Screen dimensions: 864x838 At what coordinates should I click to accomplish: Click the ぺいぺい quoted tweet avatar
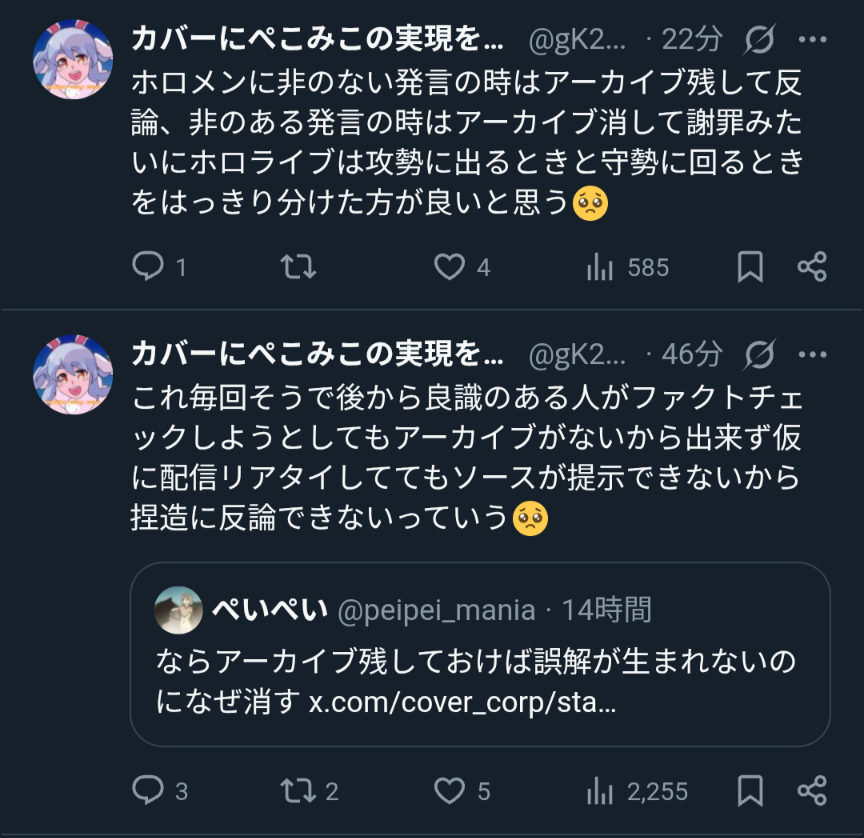click(179, 609)
